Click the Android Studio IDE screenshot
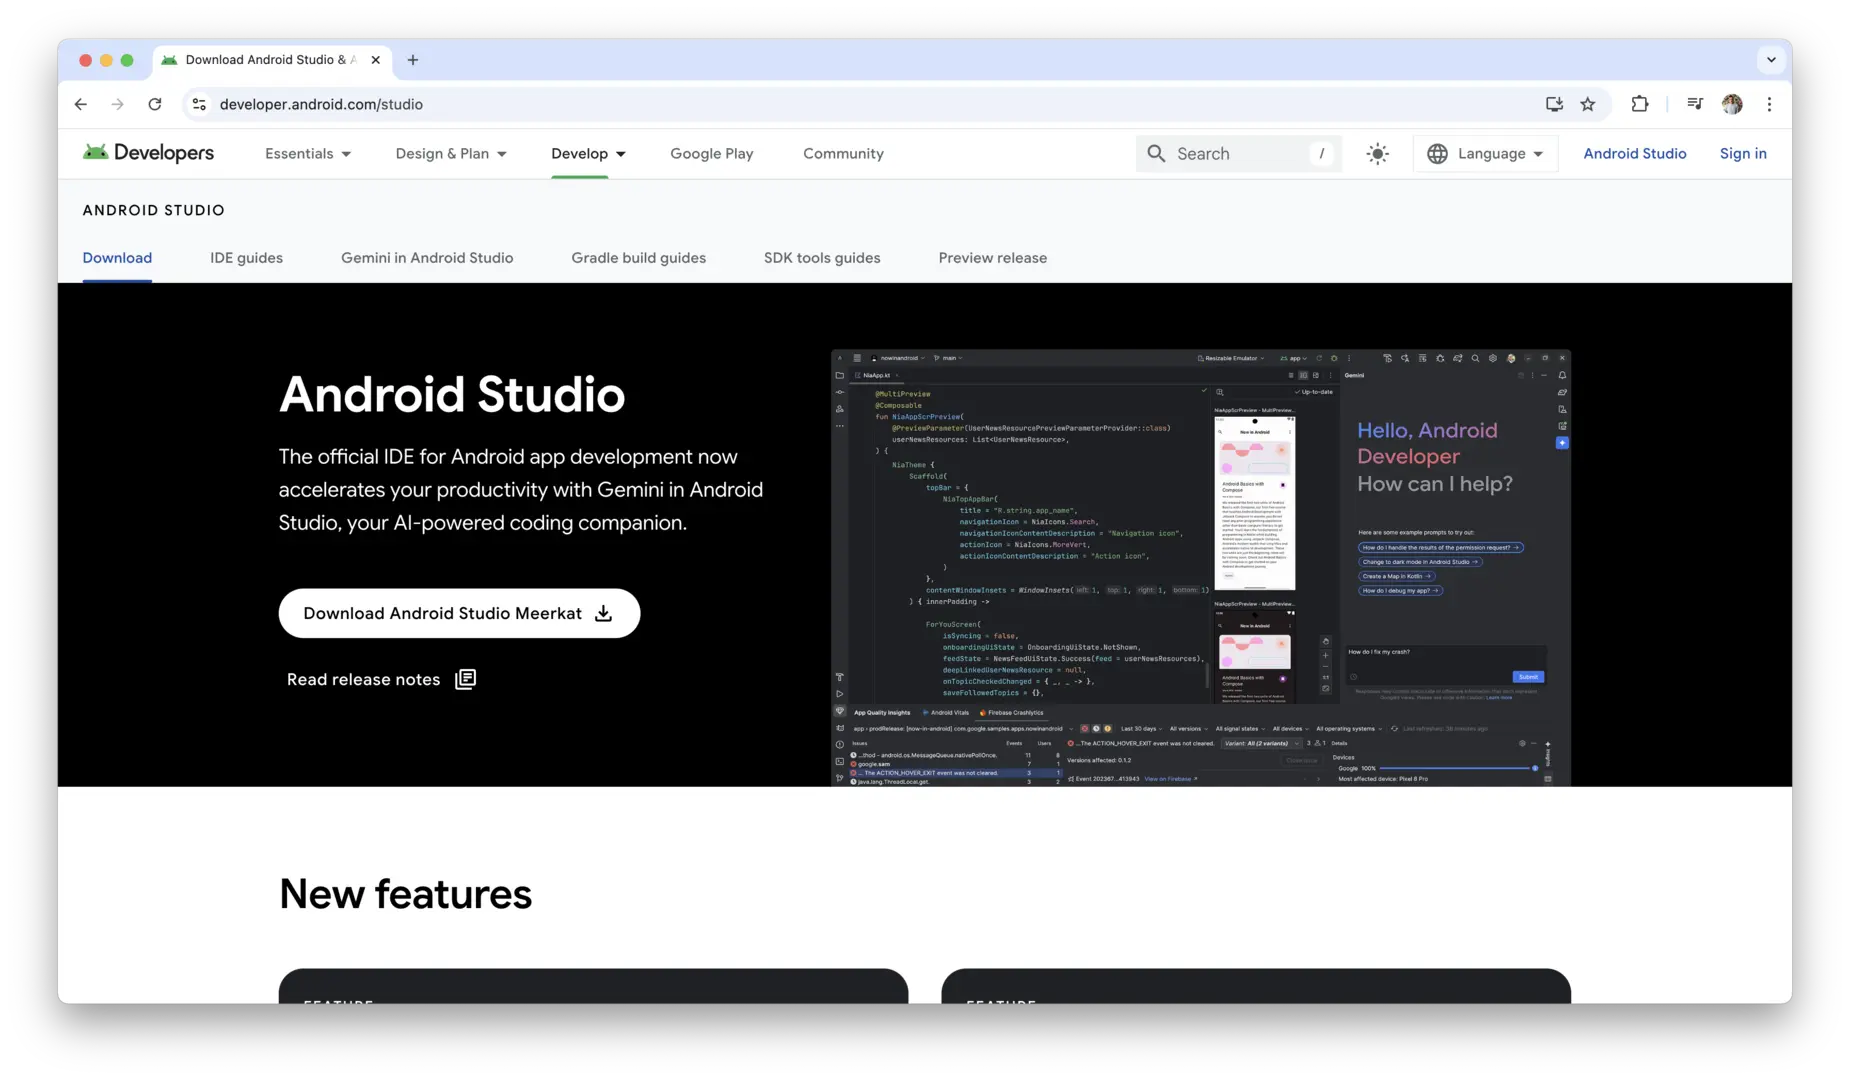Image resolution: width=1850 pixels, height=1080 pixels. (1200, 567)
